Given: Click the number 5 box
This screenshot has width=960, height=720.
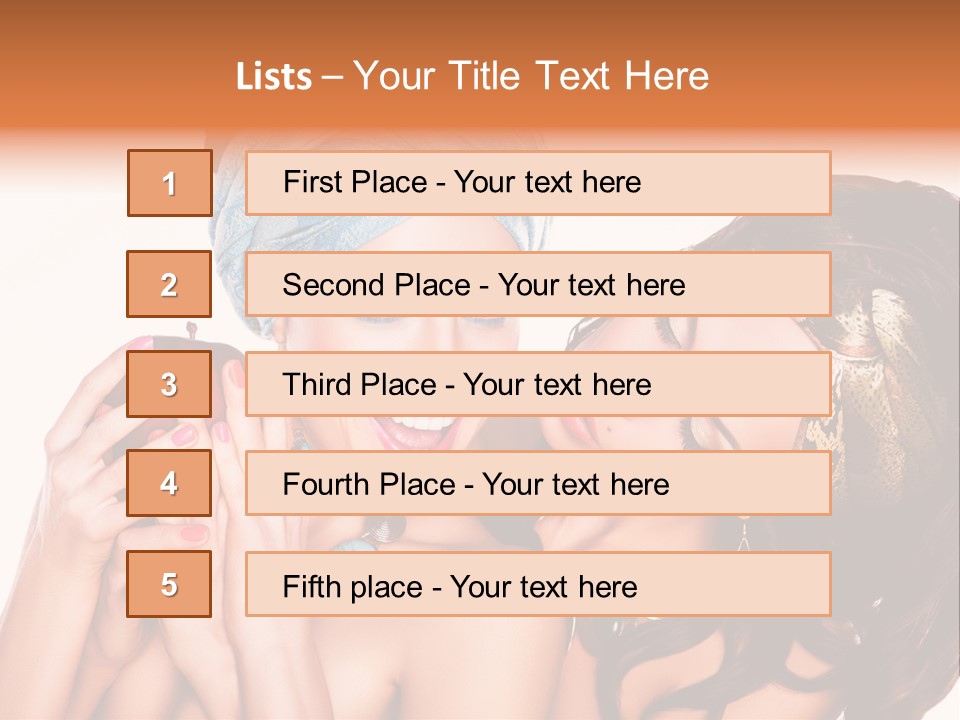Looking at the screenshot, I should coord(170,584).
